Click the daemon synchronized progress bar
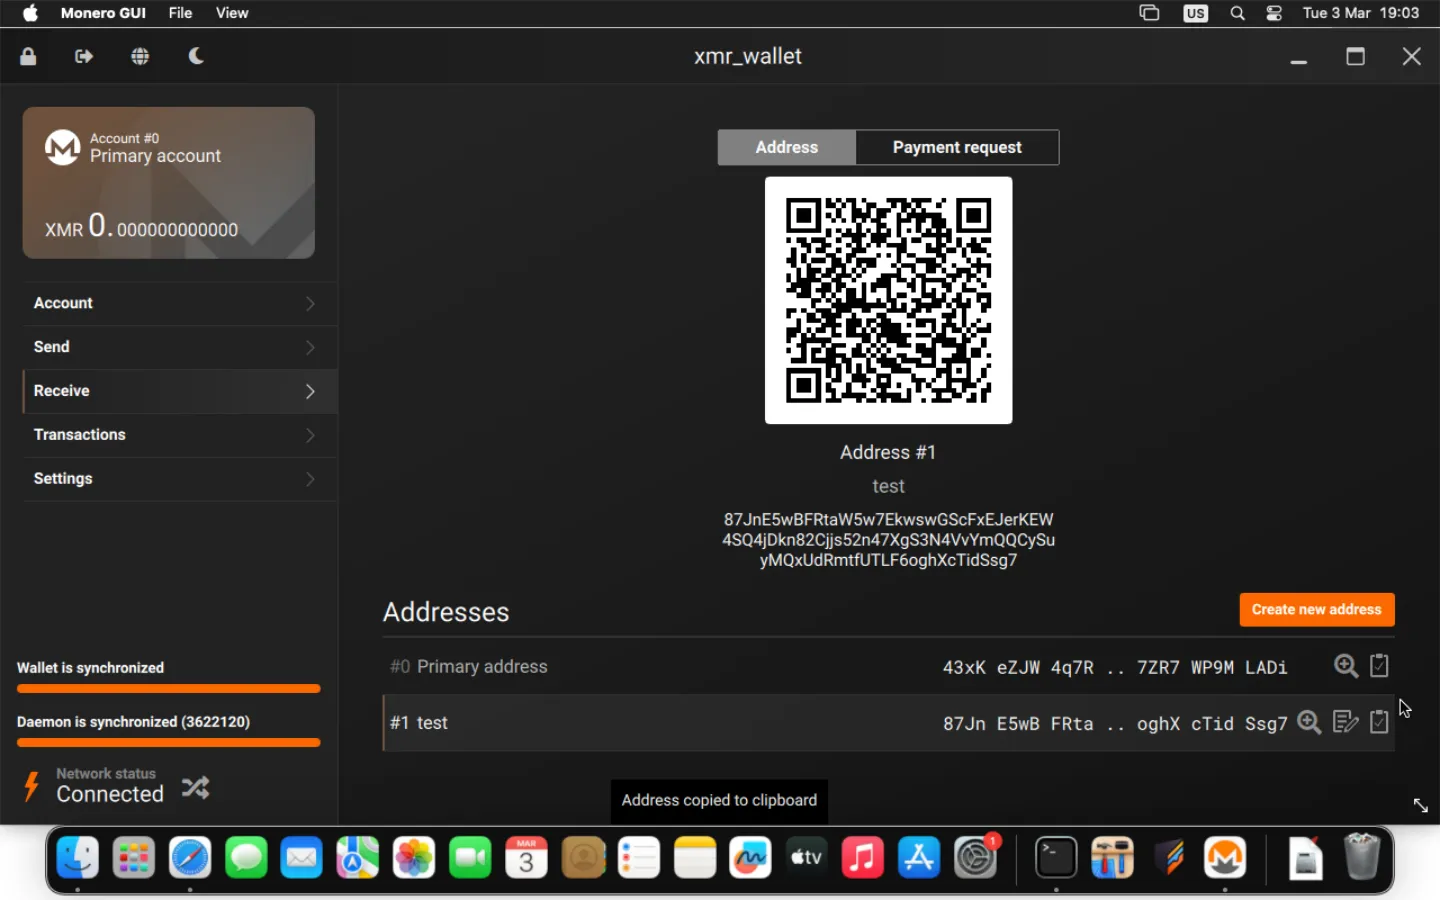The height and width of the screenshot is (900, 1440). [169, 743]
